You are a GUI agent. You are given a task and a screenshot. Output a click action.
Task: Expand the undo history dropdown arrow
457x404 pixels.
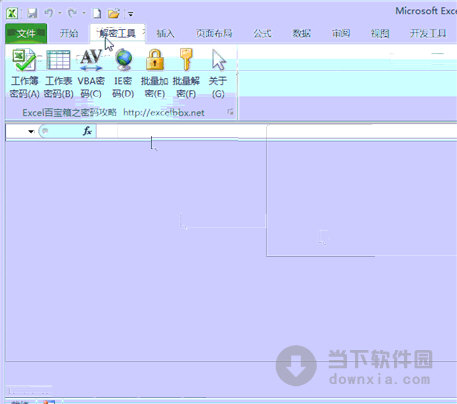tap(60, 13)
